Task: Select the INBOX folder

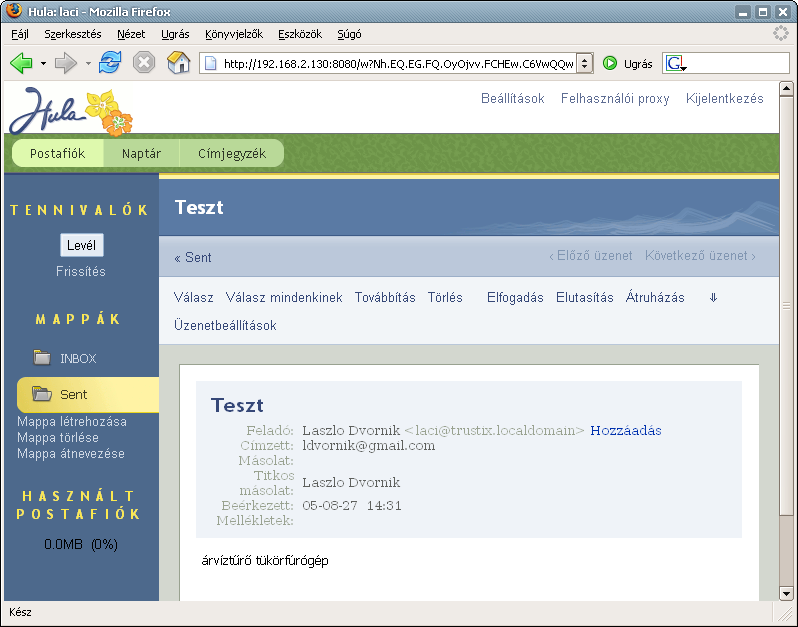Action: tap(78, 358)
